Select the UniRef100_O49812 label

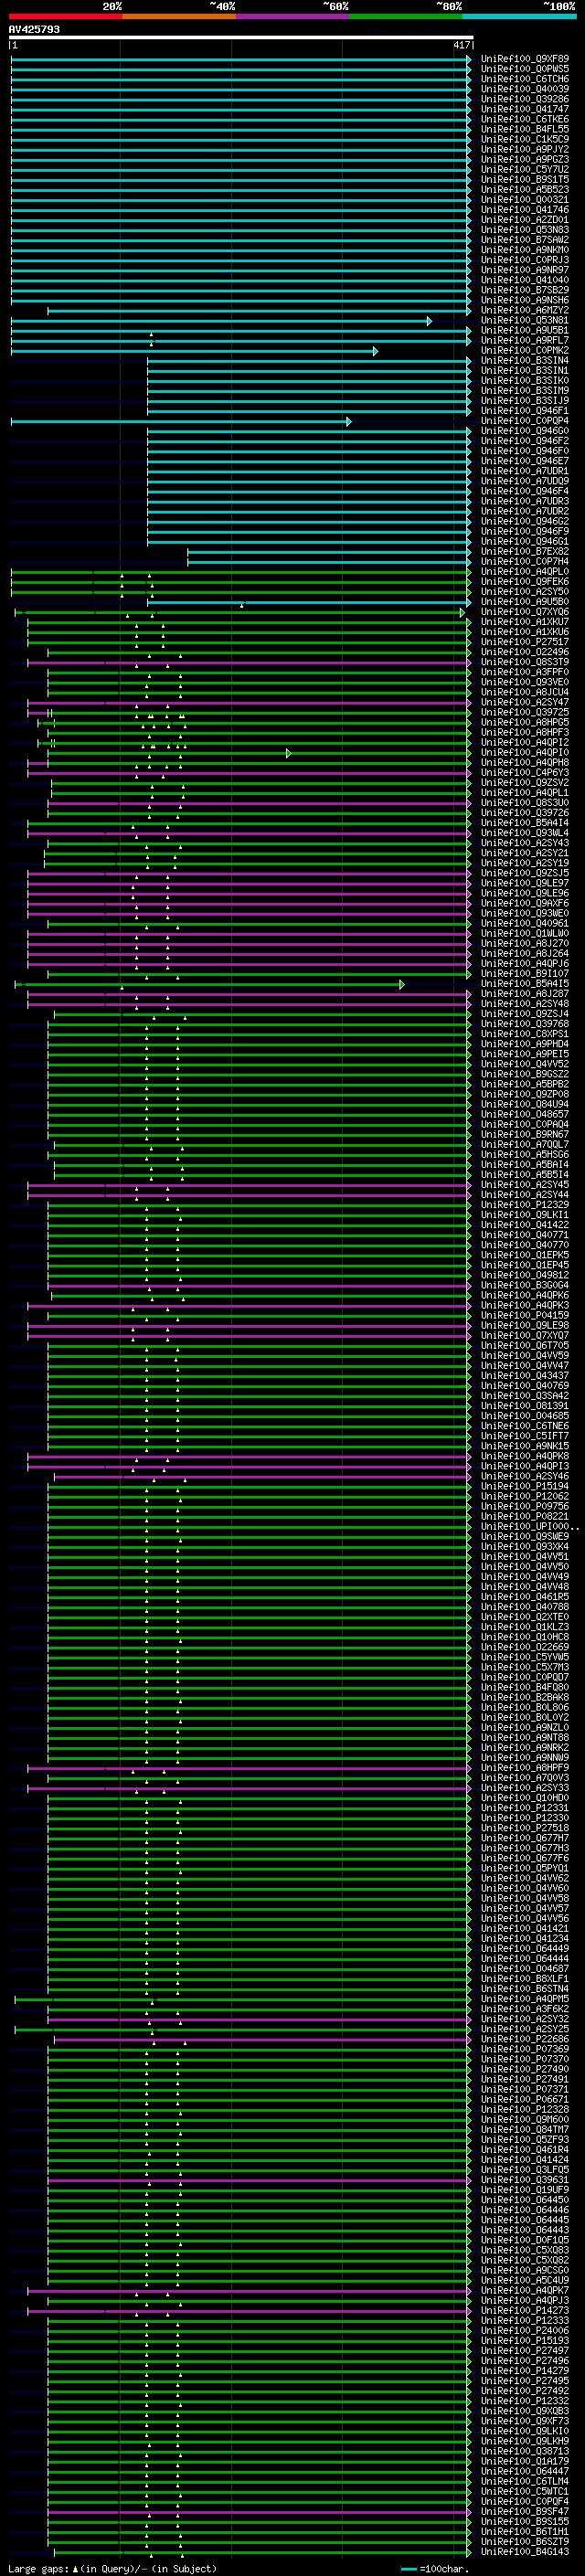pos(525,1275)
